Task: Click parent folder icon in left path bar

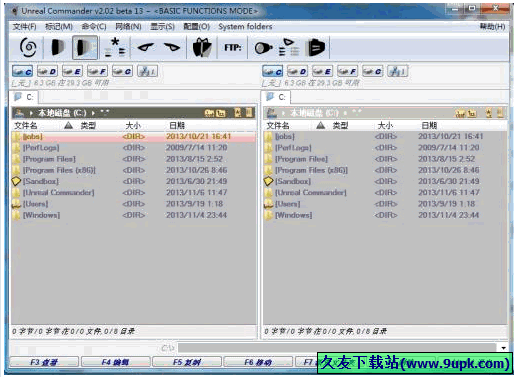Action: [x=220, y=113]
